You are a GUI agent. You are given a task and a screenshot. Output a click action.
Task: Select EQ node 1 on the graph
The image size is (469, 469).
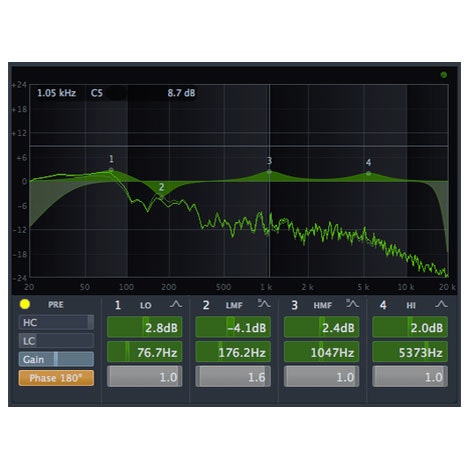pos(111,170)
